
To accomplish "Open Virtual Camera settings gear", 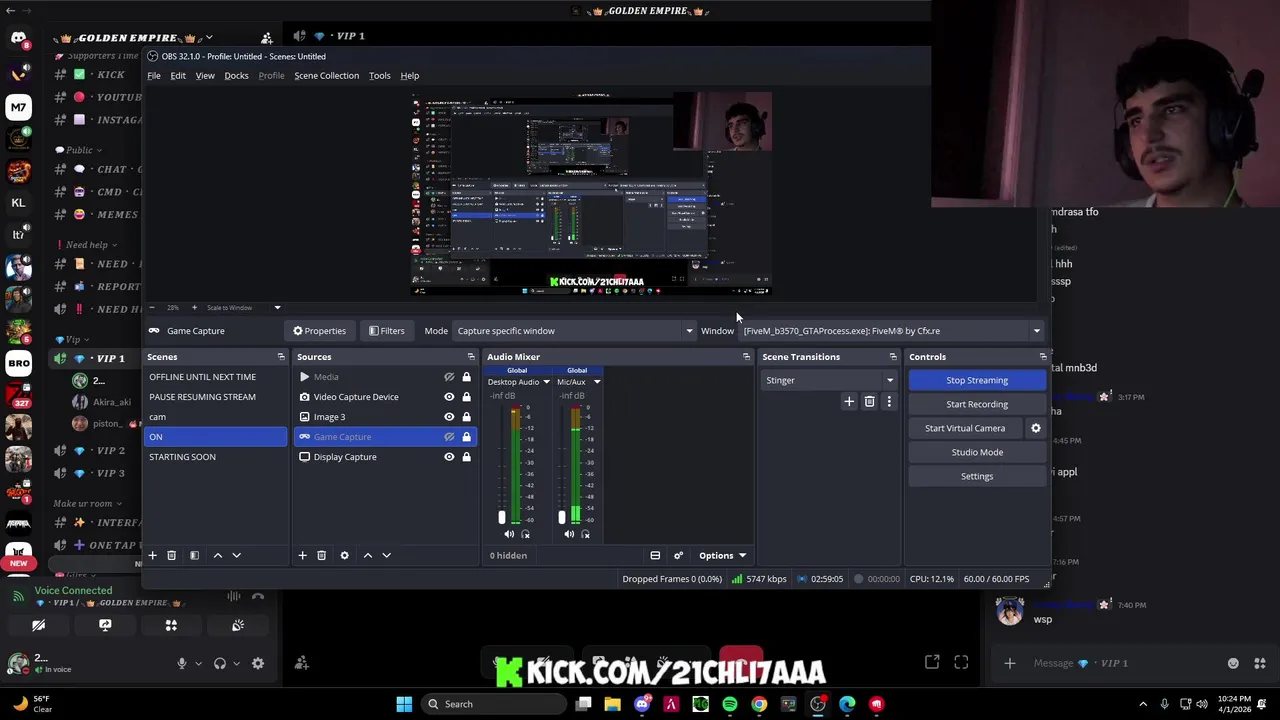I will 1036,428.
